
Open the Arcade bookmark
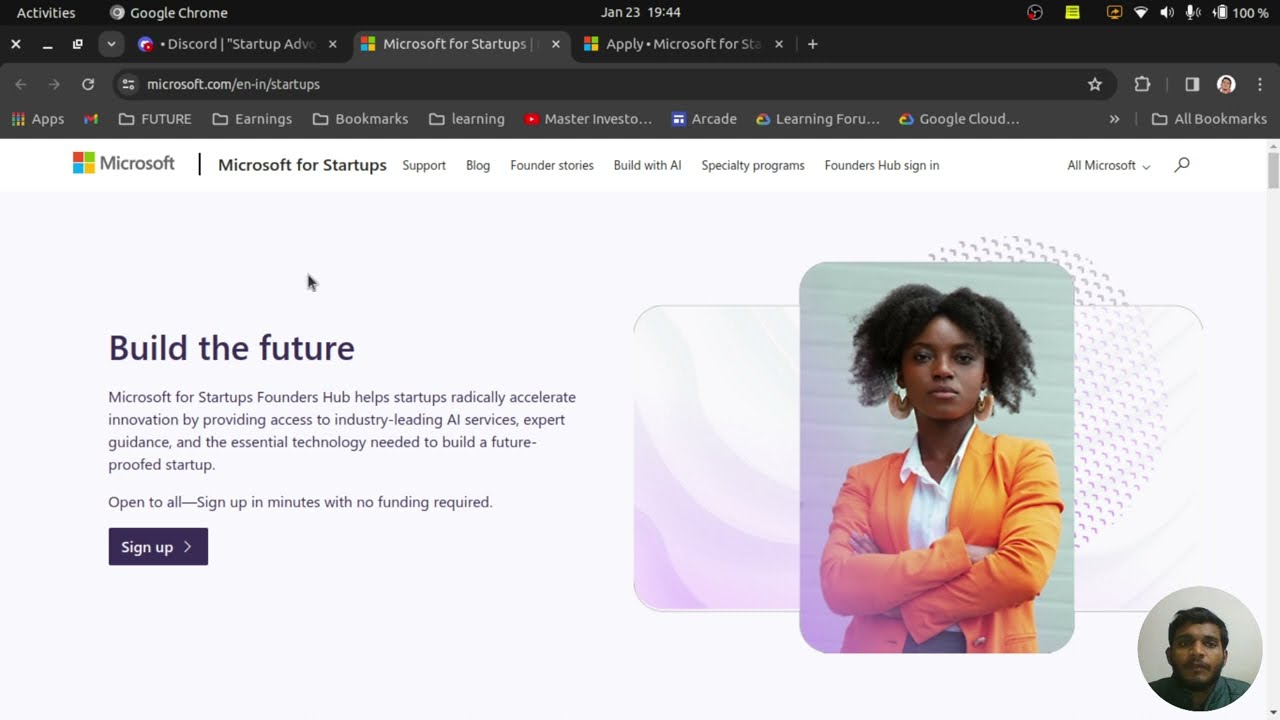(x=704, y=119)
